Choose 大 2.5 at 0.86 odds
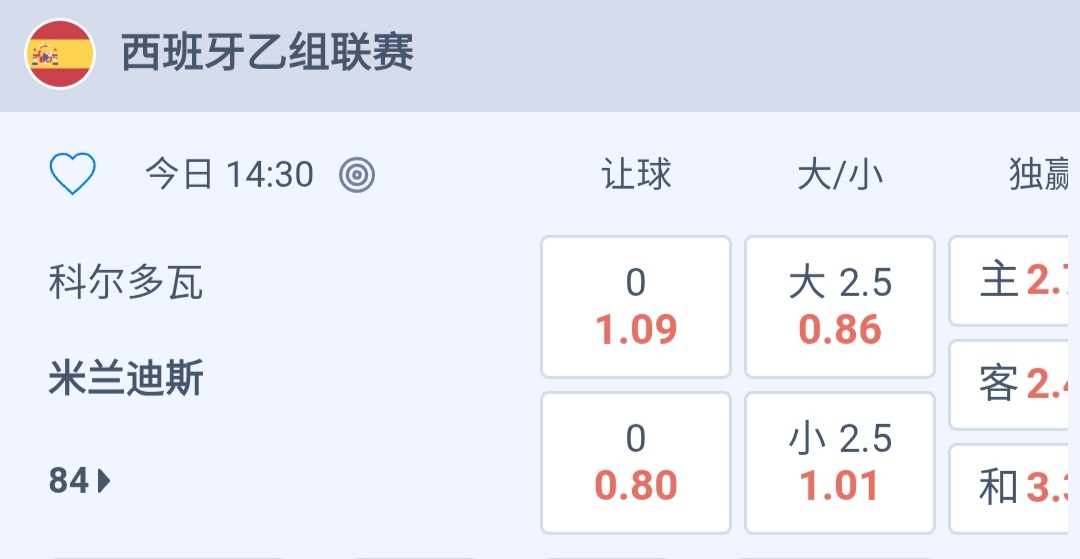The width and height of the screenshot is (1080, 559). click(840, 307)
